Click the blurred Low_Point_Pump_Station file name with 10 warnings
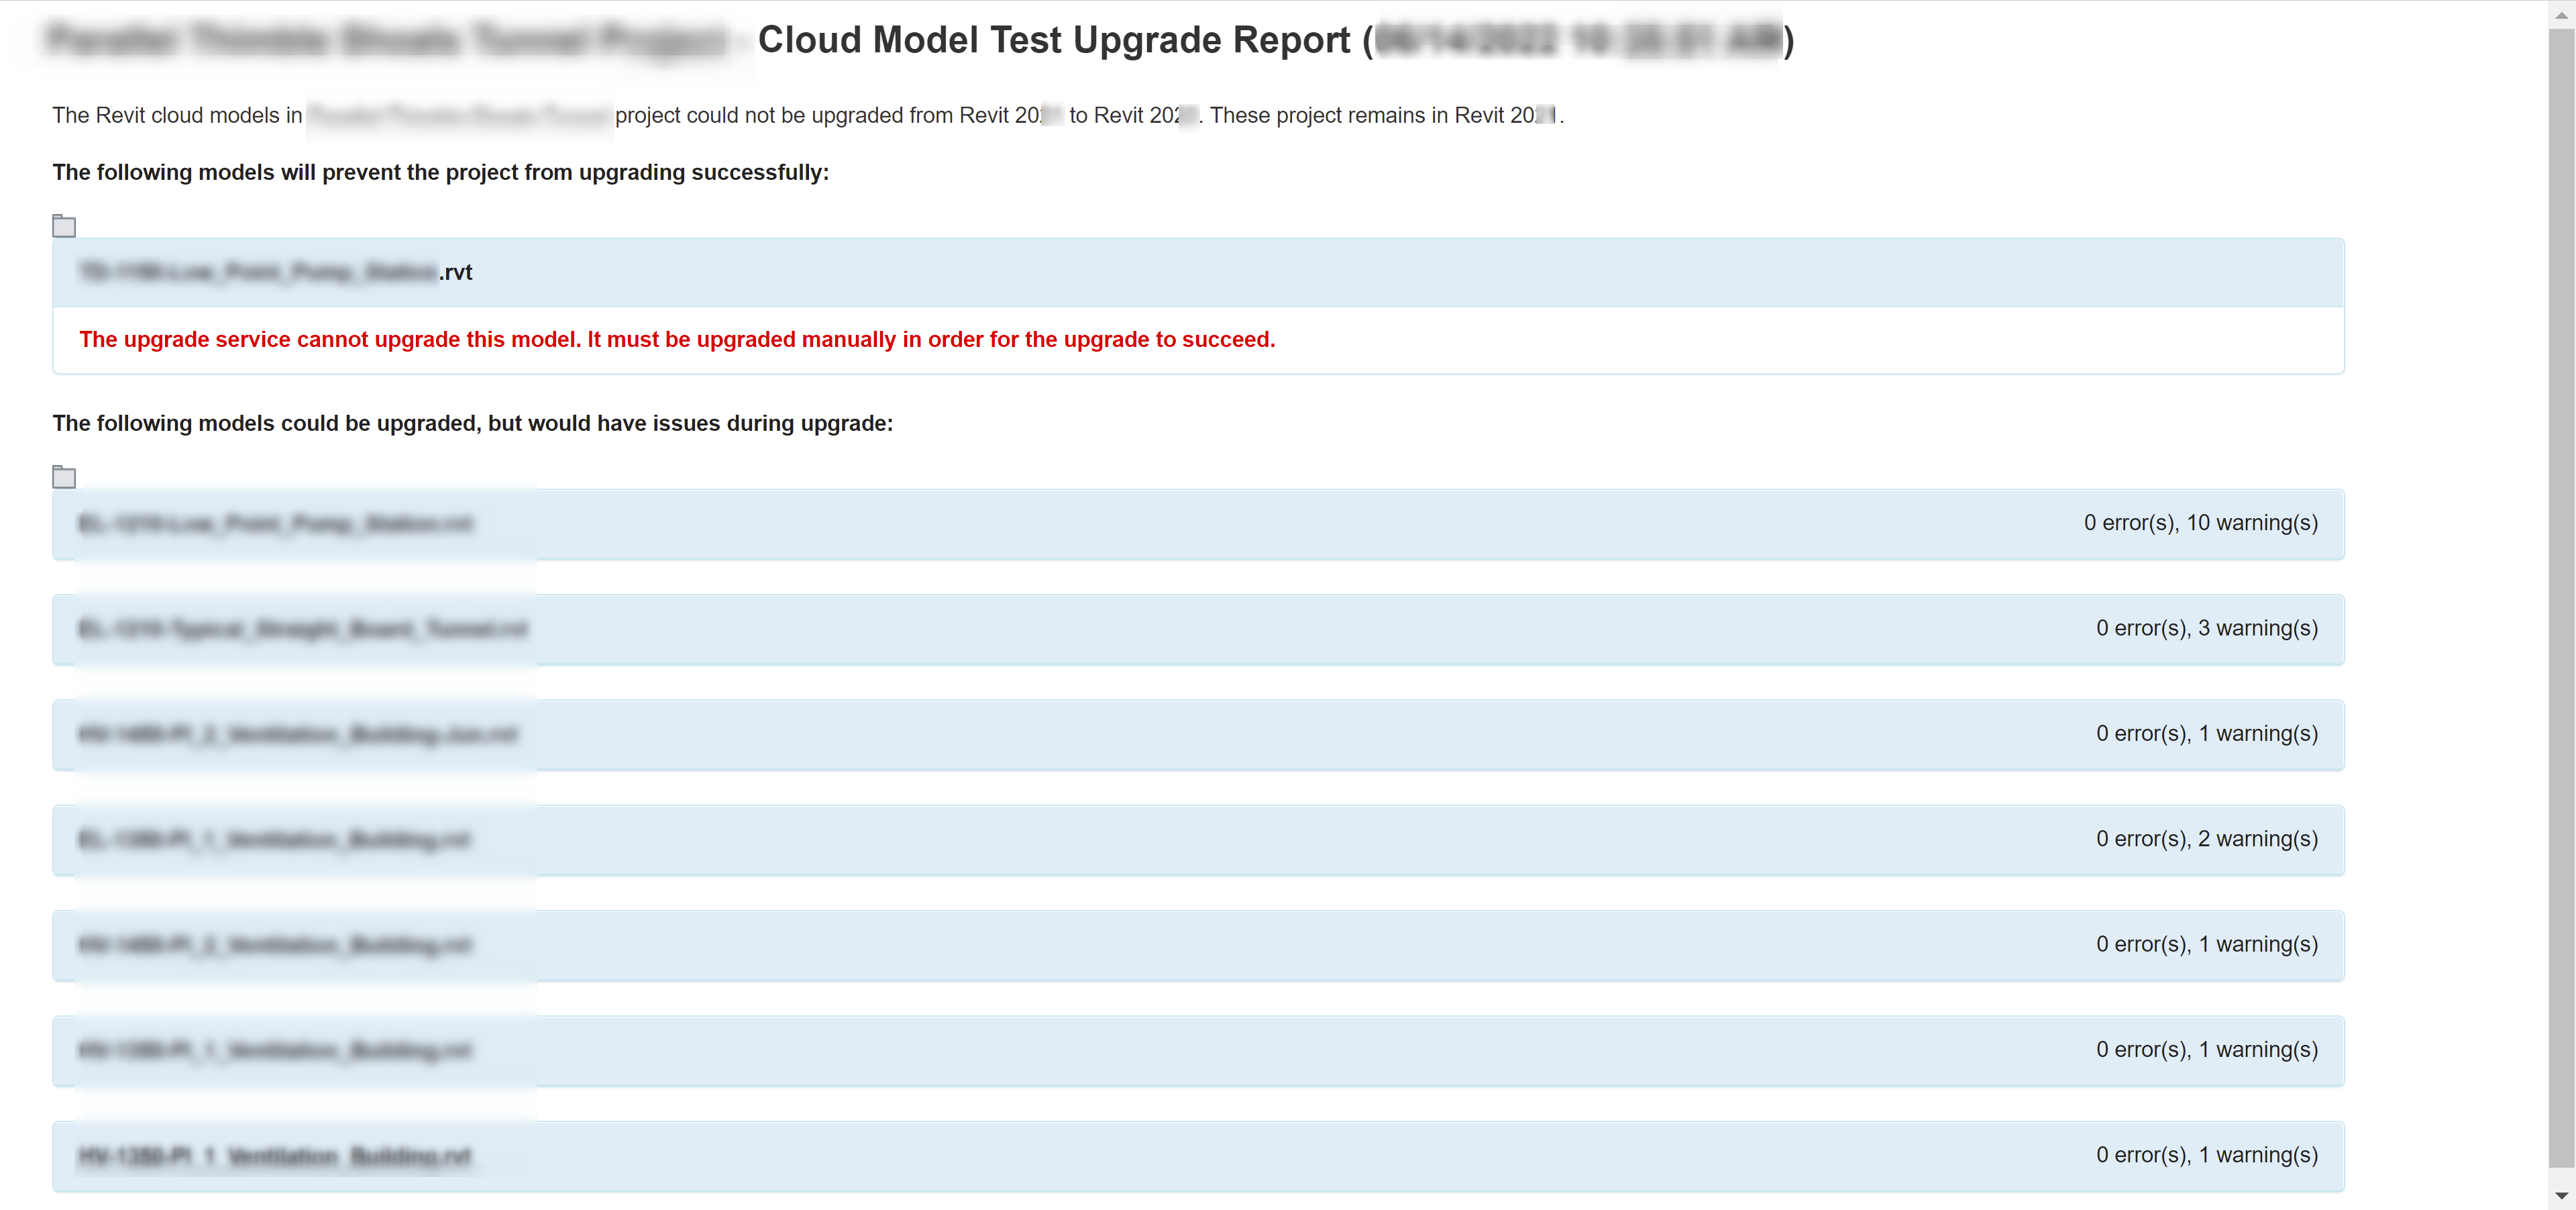 tap(275, 523)
